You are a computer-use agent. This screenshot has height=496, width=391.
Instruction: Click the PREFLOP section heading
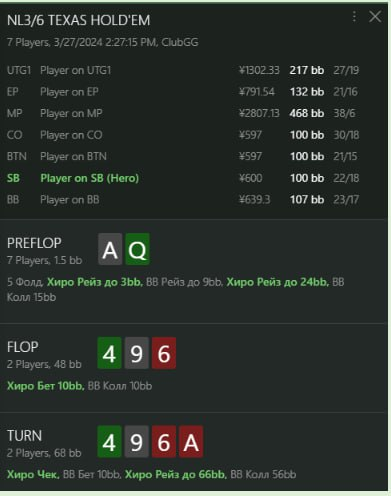pyautogui.click(x=34, y=243)
